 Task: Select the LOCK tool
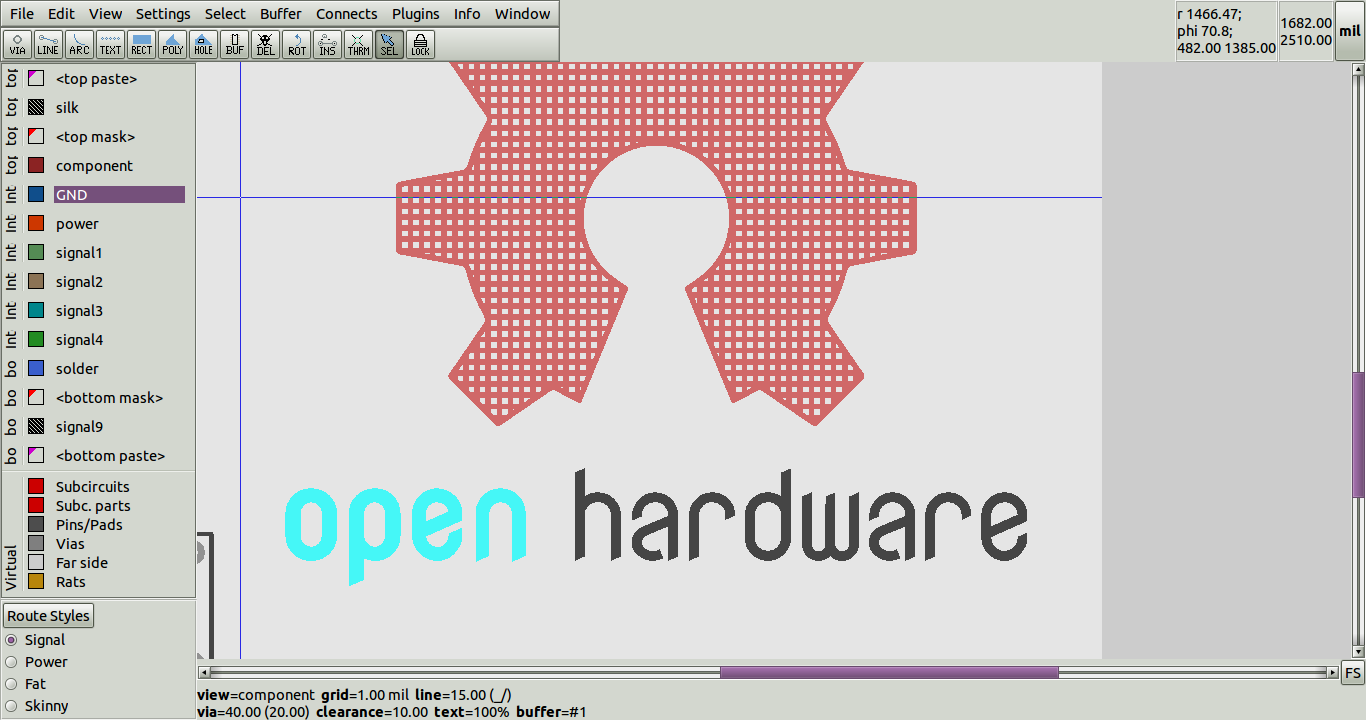coord(420,45)
